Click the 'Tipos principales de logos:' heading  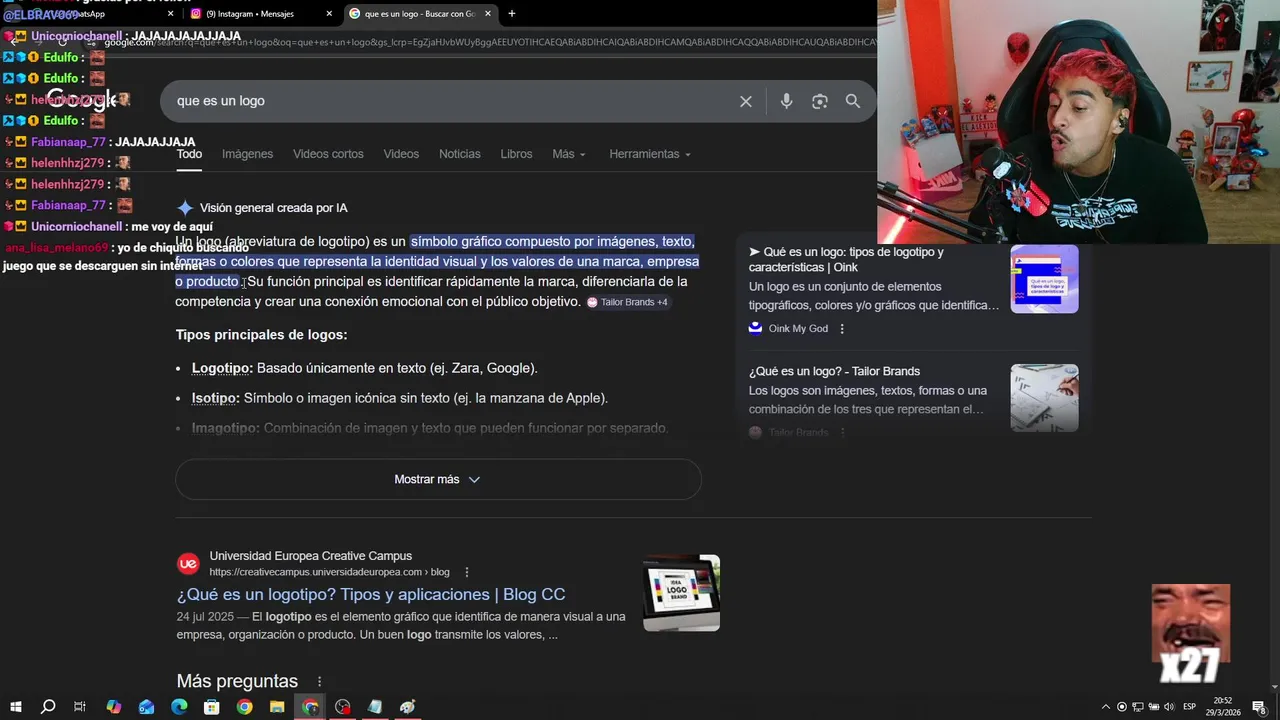point(262,335)
